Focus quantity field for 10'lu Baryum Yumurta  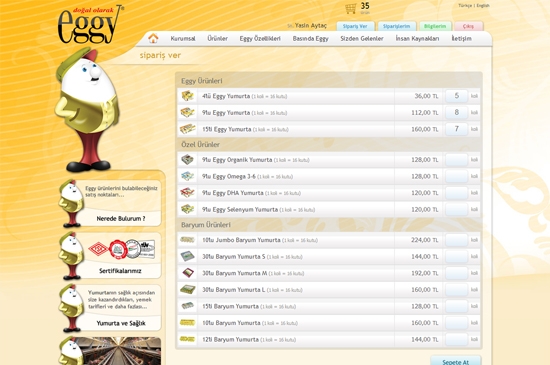click(x=456, y=323)
